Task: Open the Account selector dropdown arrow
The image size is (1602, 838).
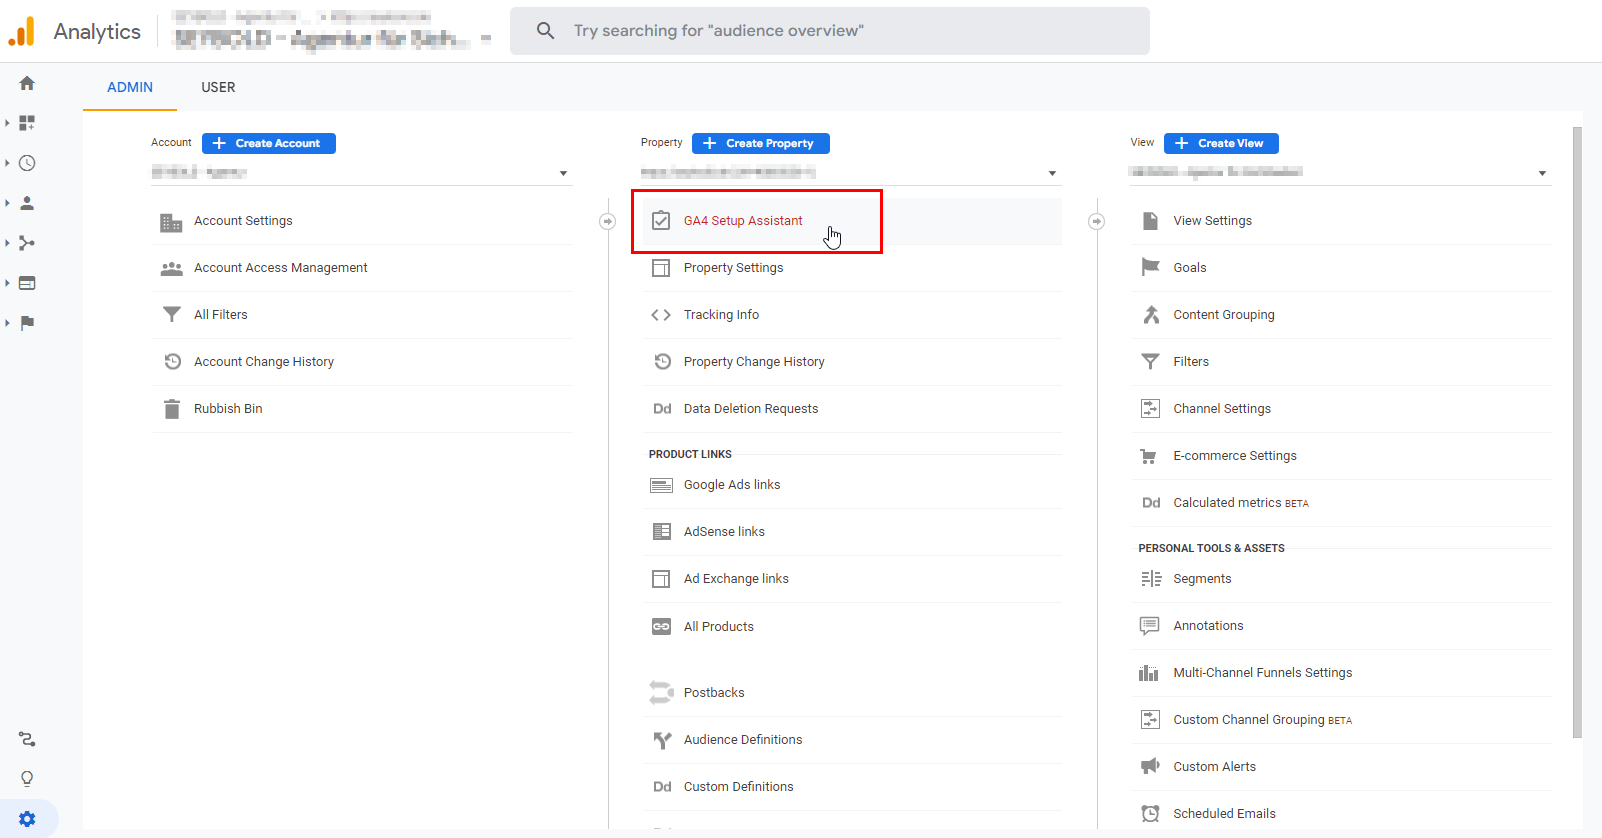Action: (564, 174)
